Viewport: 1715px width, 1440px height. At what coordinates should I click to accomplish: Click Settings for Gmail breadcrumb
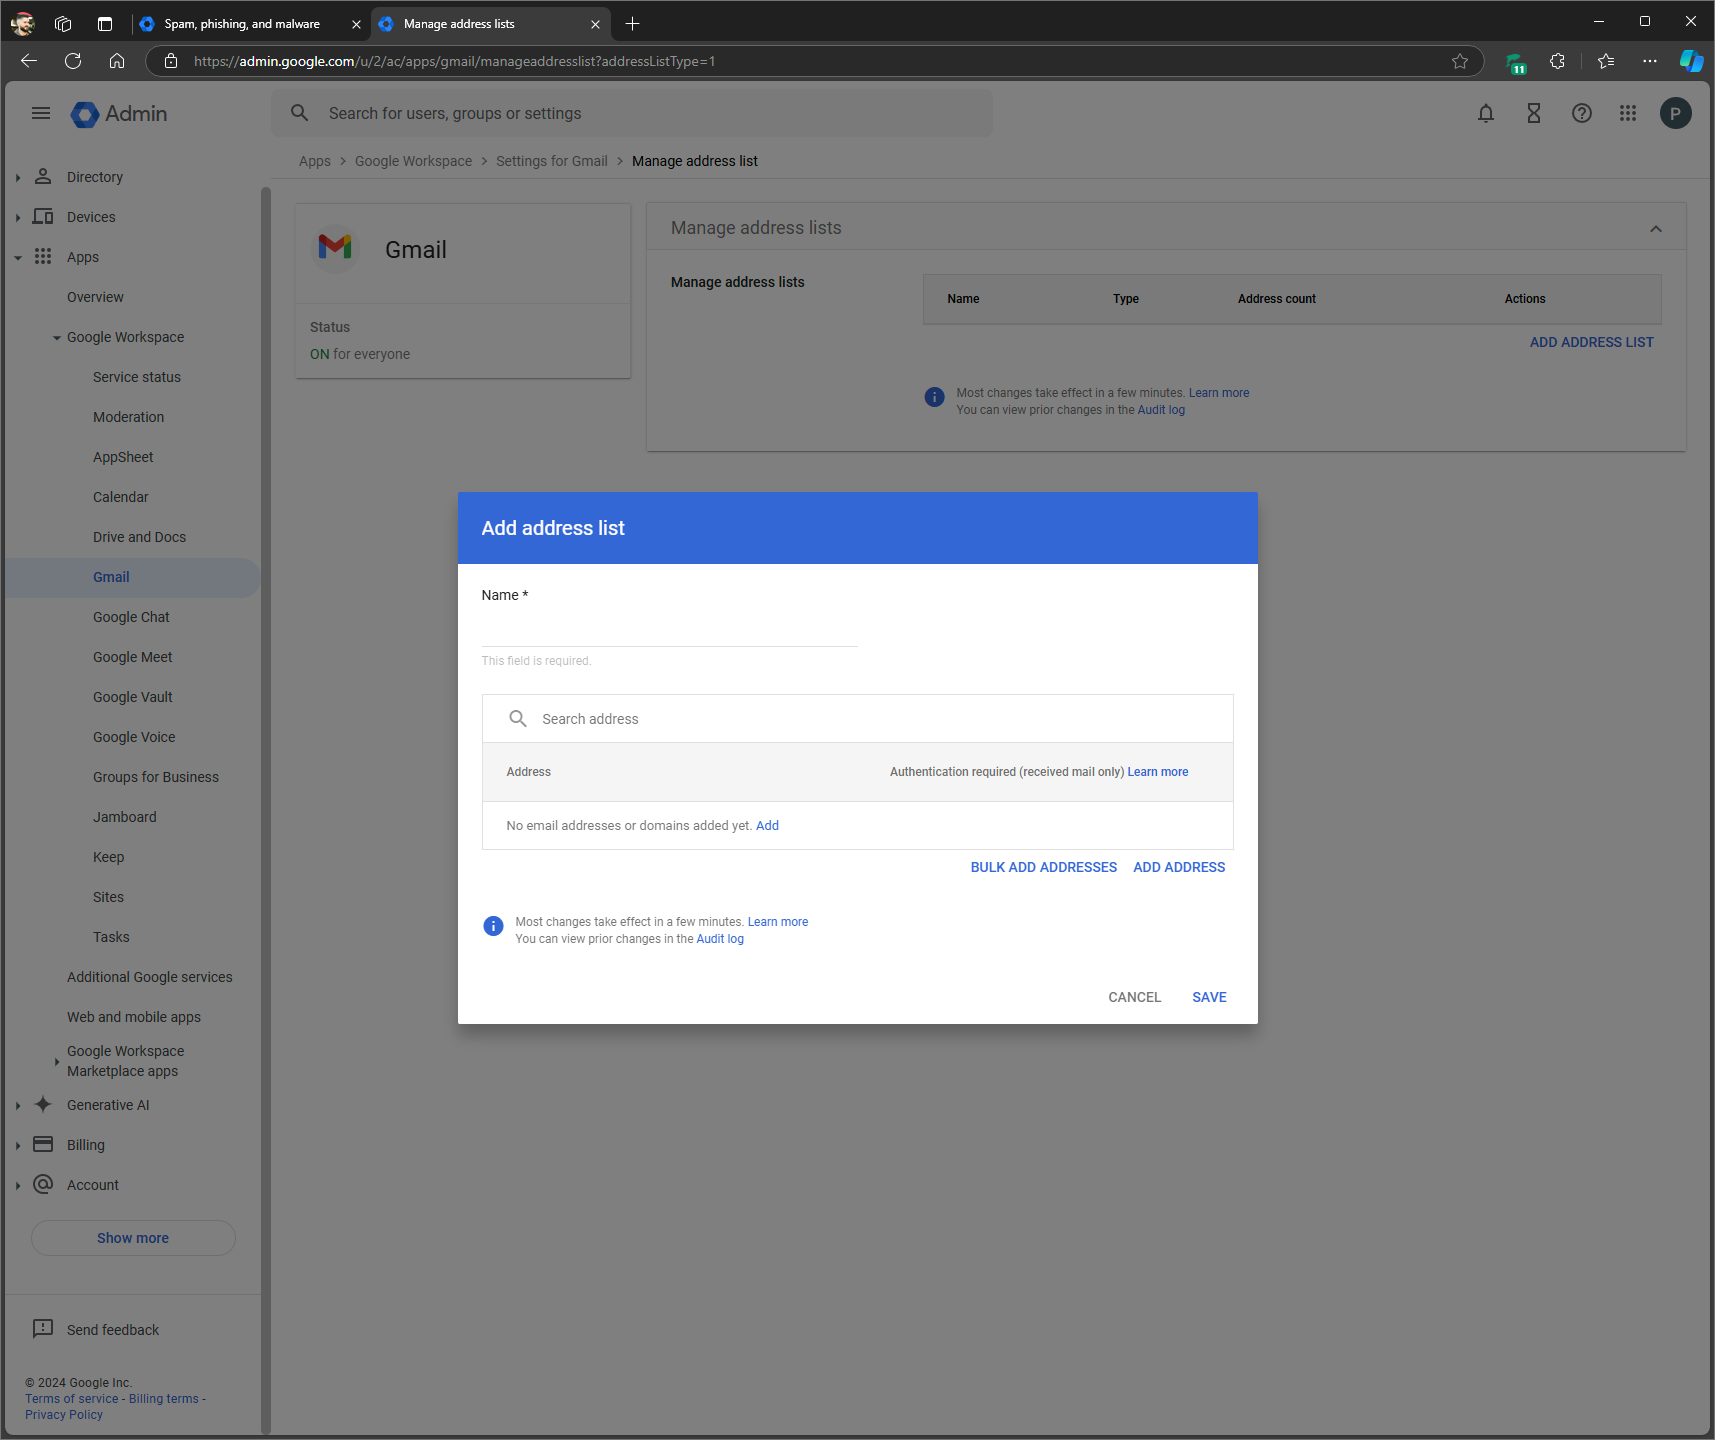[552, 161]
